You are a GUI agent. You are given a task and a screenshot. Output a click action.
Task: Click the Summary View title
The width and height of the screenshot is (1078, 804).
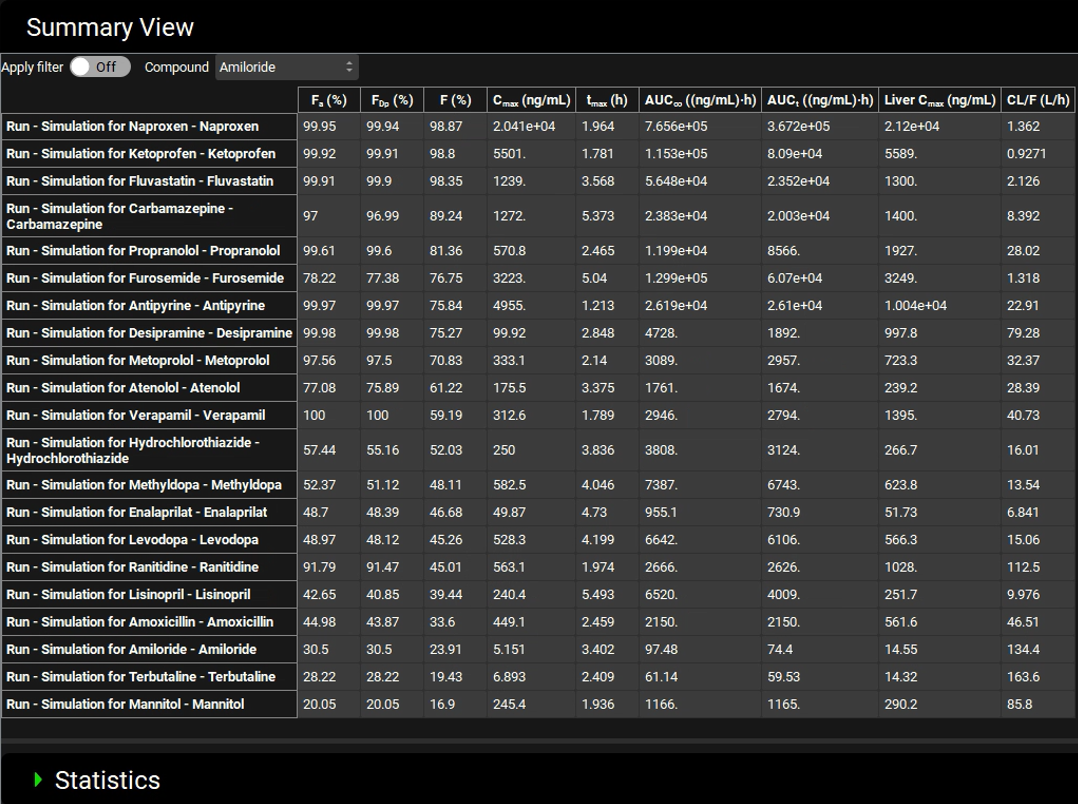tap(110, 27)
